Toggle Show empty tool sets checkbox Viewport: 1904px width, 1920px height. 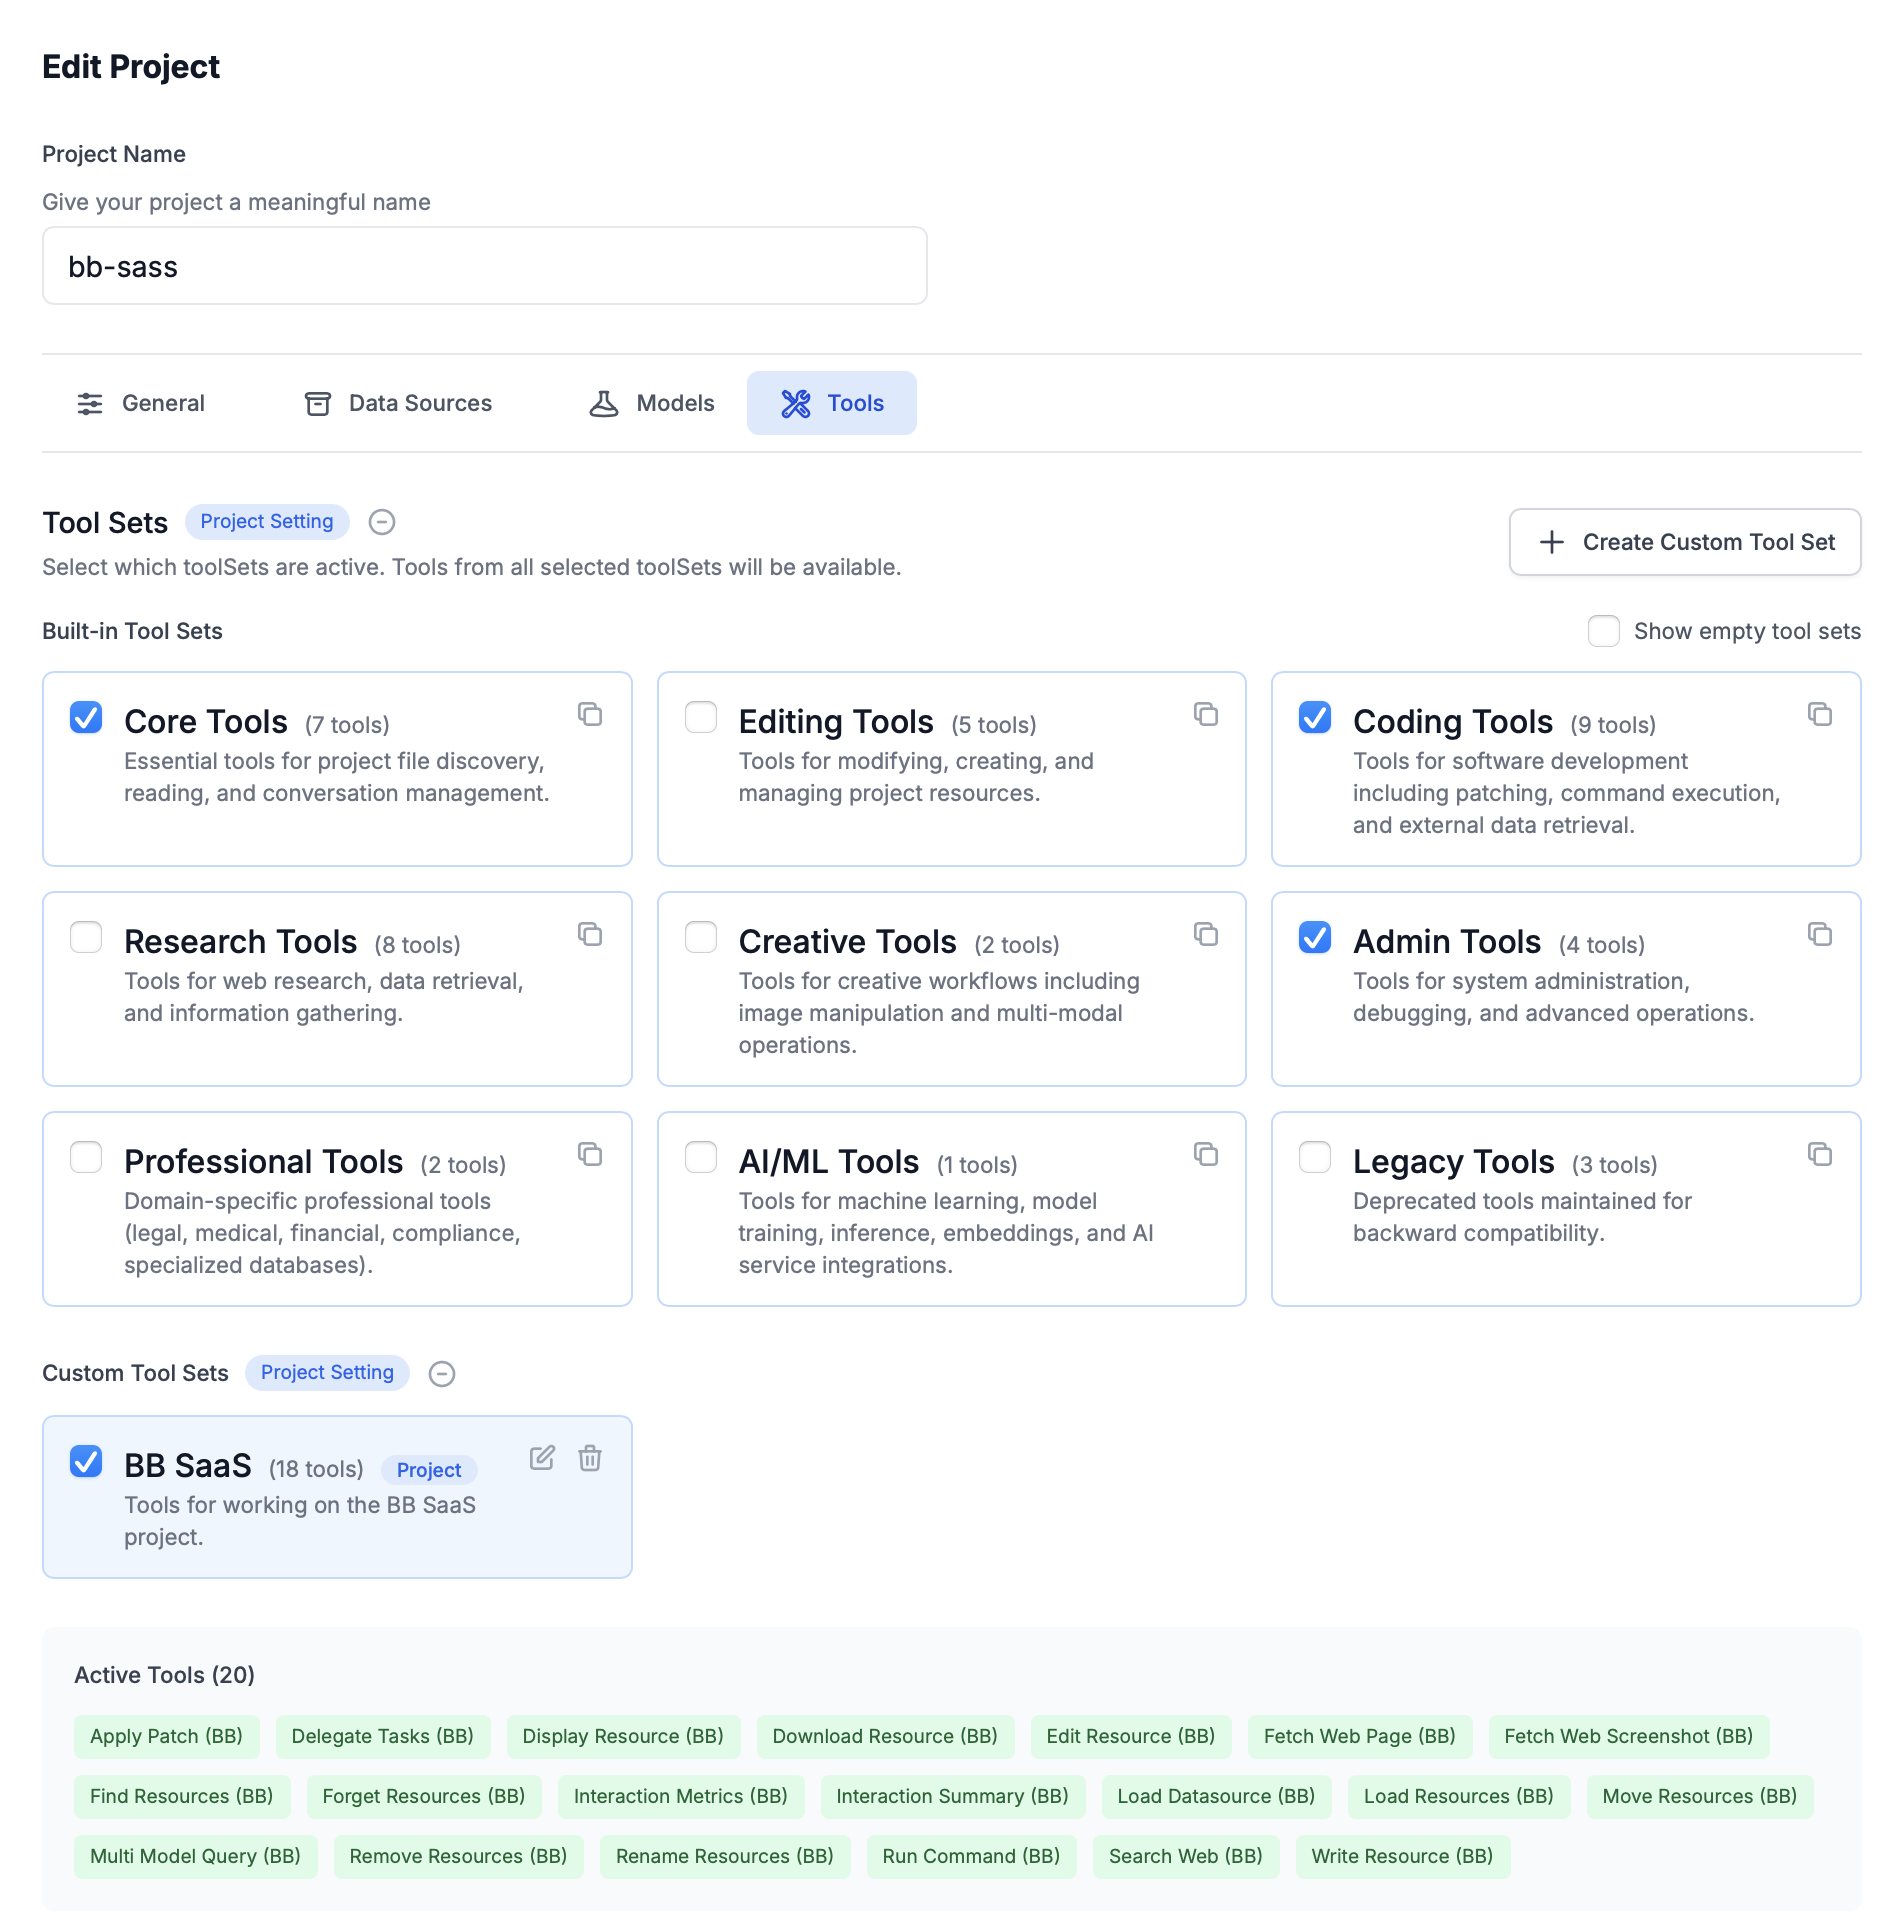point(1604,631)
